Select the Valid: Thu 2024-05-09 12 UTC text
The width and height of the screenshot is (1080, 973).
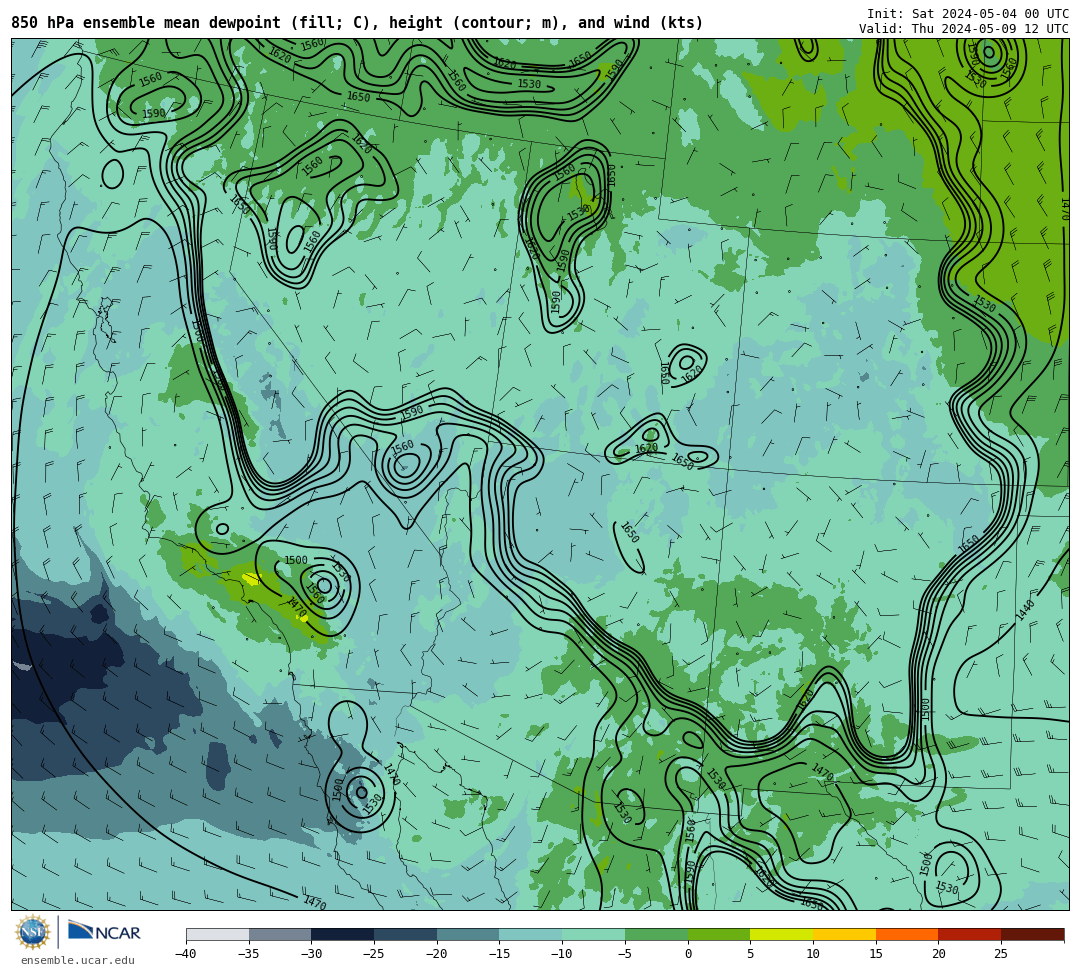pyautogui.click(x=964, y=28)
